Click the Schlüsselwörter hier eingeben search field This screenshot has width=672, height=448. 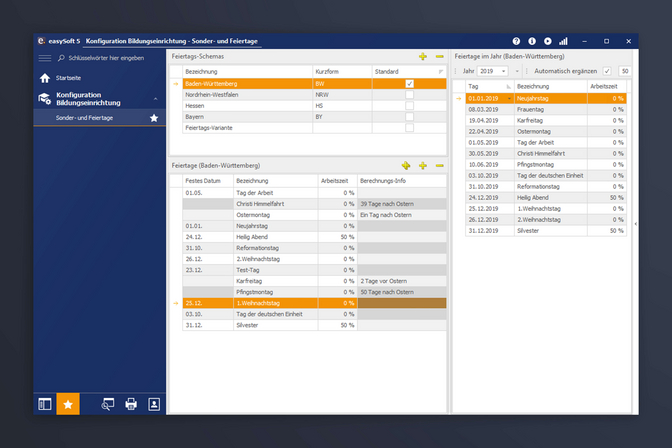coord(106,58)
